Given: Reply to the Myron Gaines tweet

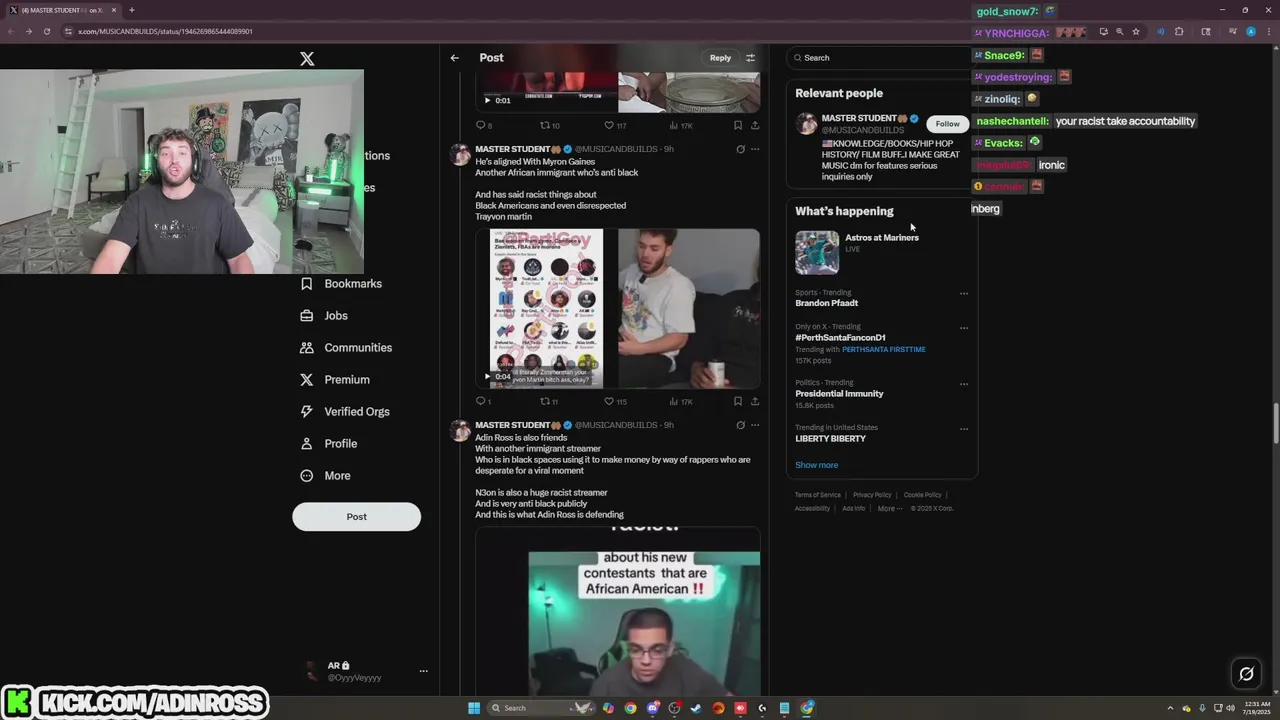Looking at the screenshot, I should tap(482, 401).
